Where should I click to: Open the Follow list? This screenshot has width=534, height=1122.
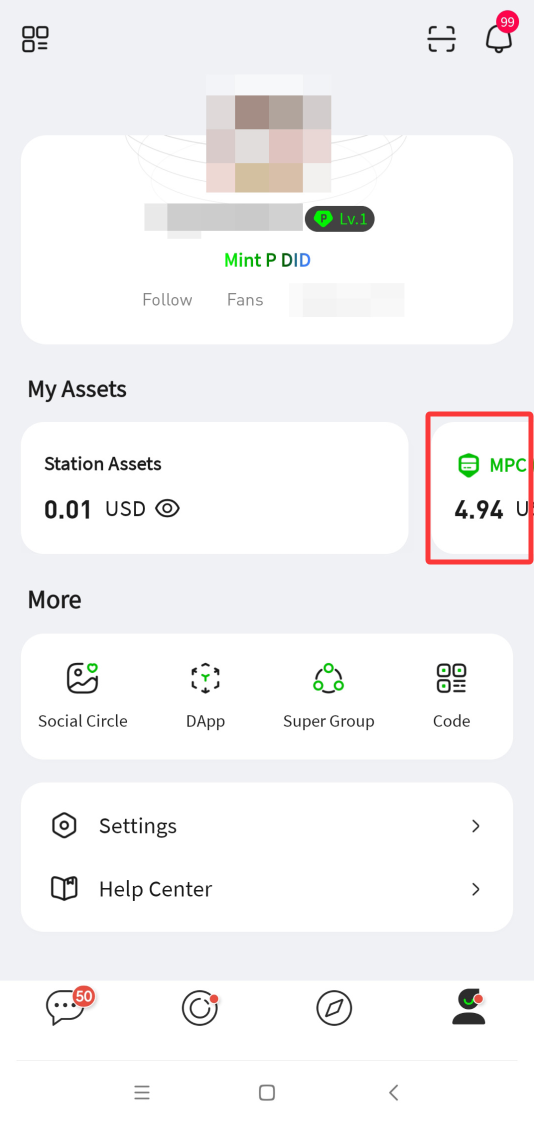(x=167, y=300)
